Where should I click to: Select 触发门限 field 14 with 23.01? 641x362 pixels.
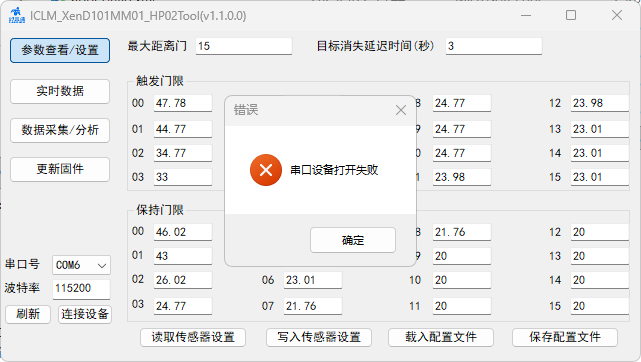[x=600, y=153]
